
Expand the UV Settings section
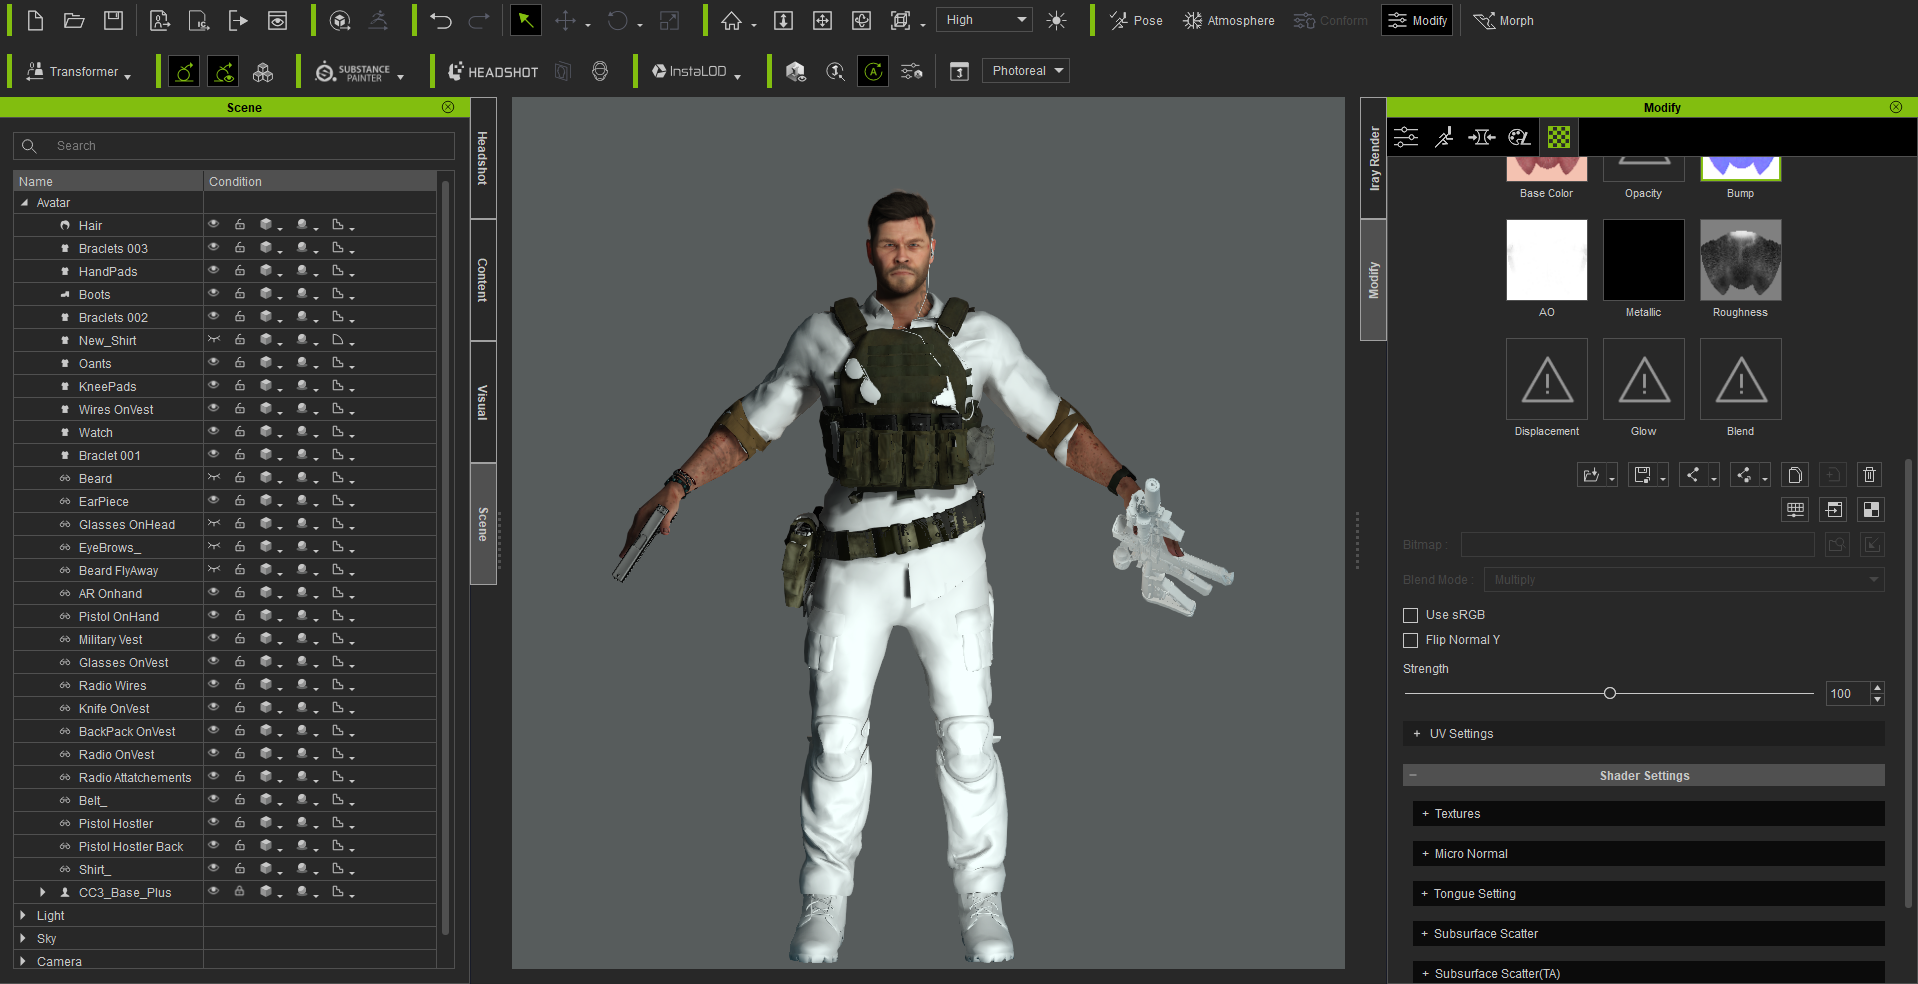click(x=1643, y=734)
